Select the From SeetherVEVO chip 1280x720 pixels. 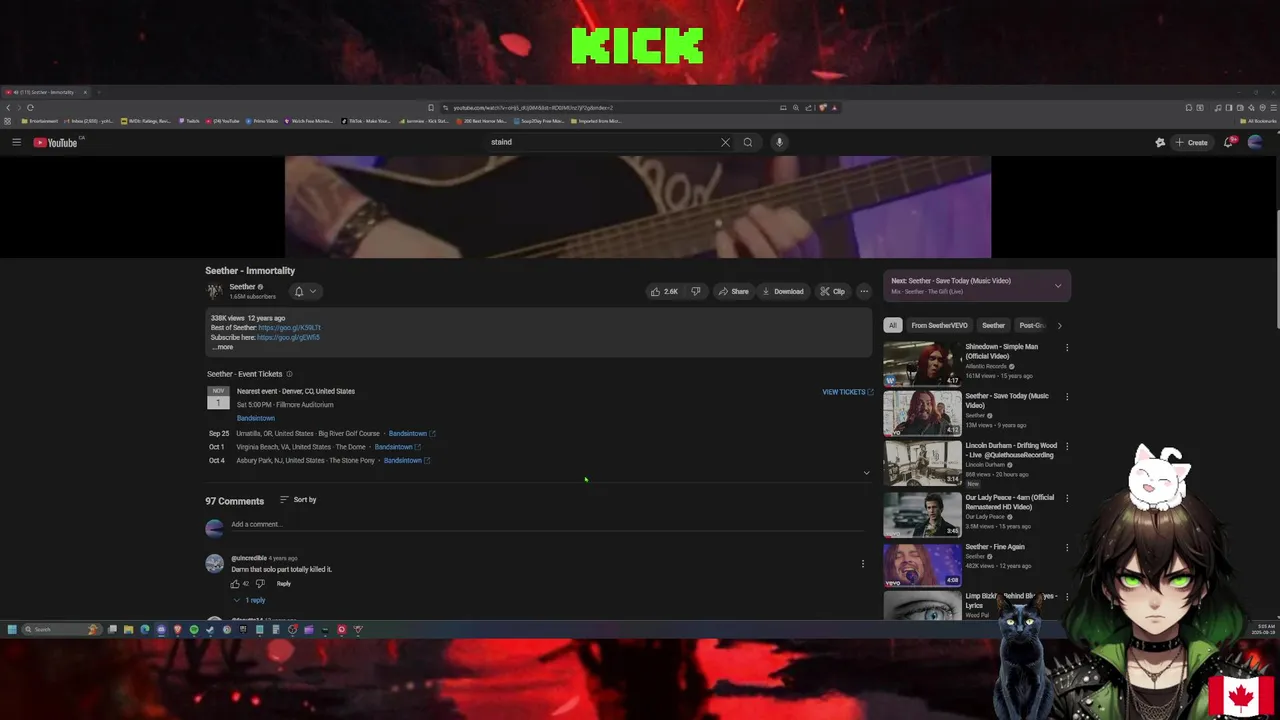point(939,325)
